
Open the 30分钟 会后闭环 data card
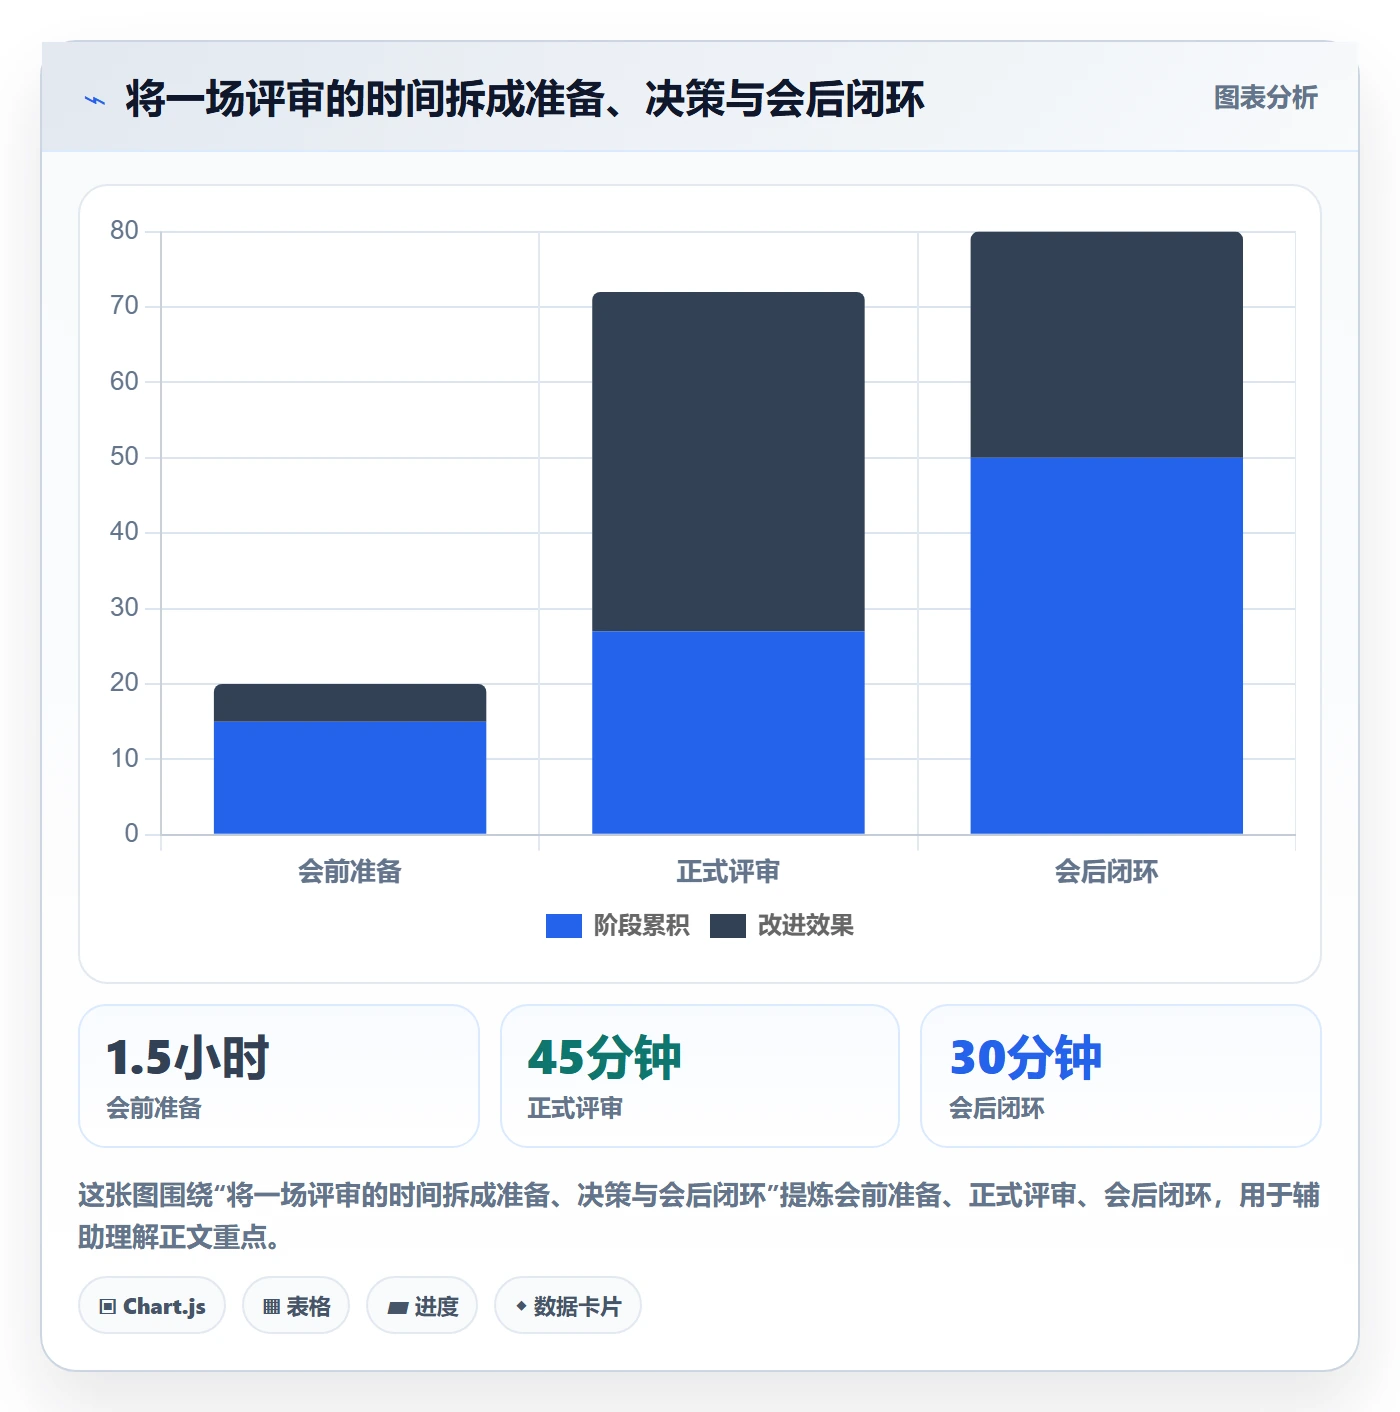pos(1121,1076)
